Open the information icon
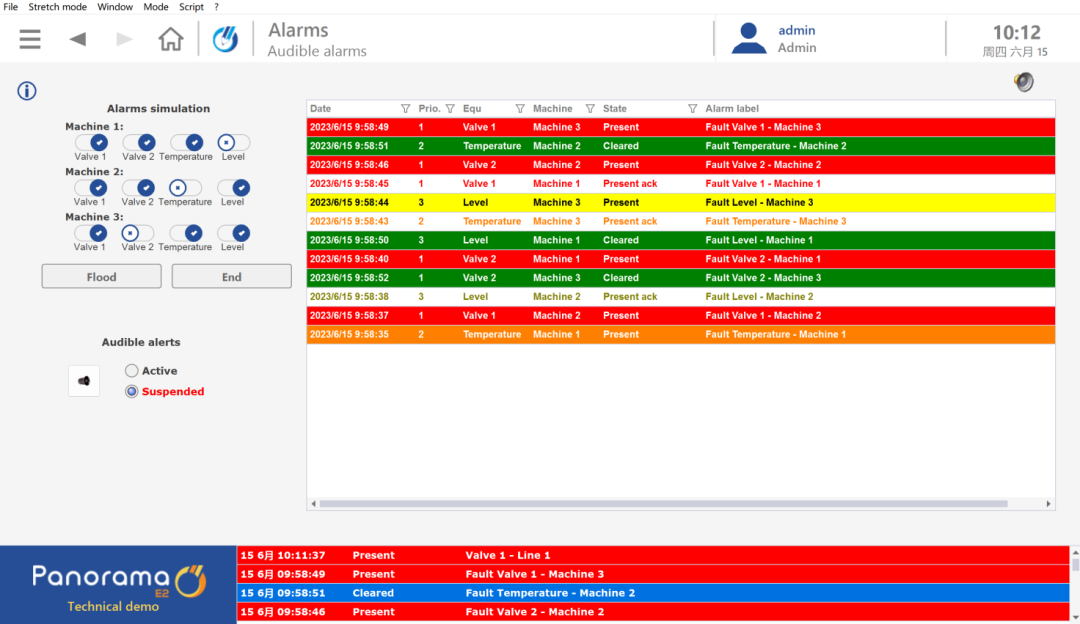 27,91
